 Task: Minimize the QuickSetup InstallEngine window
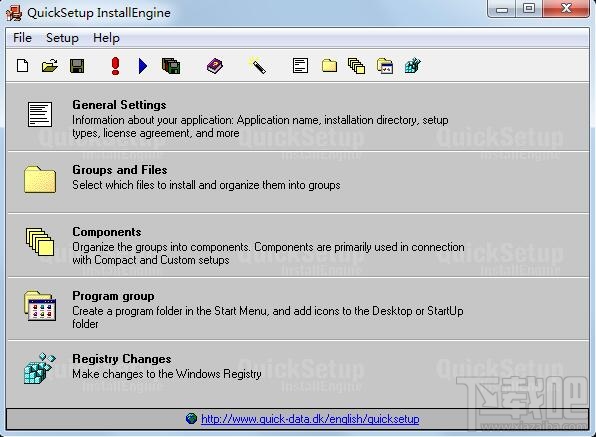point(502,9)
